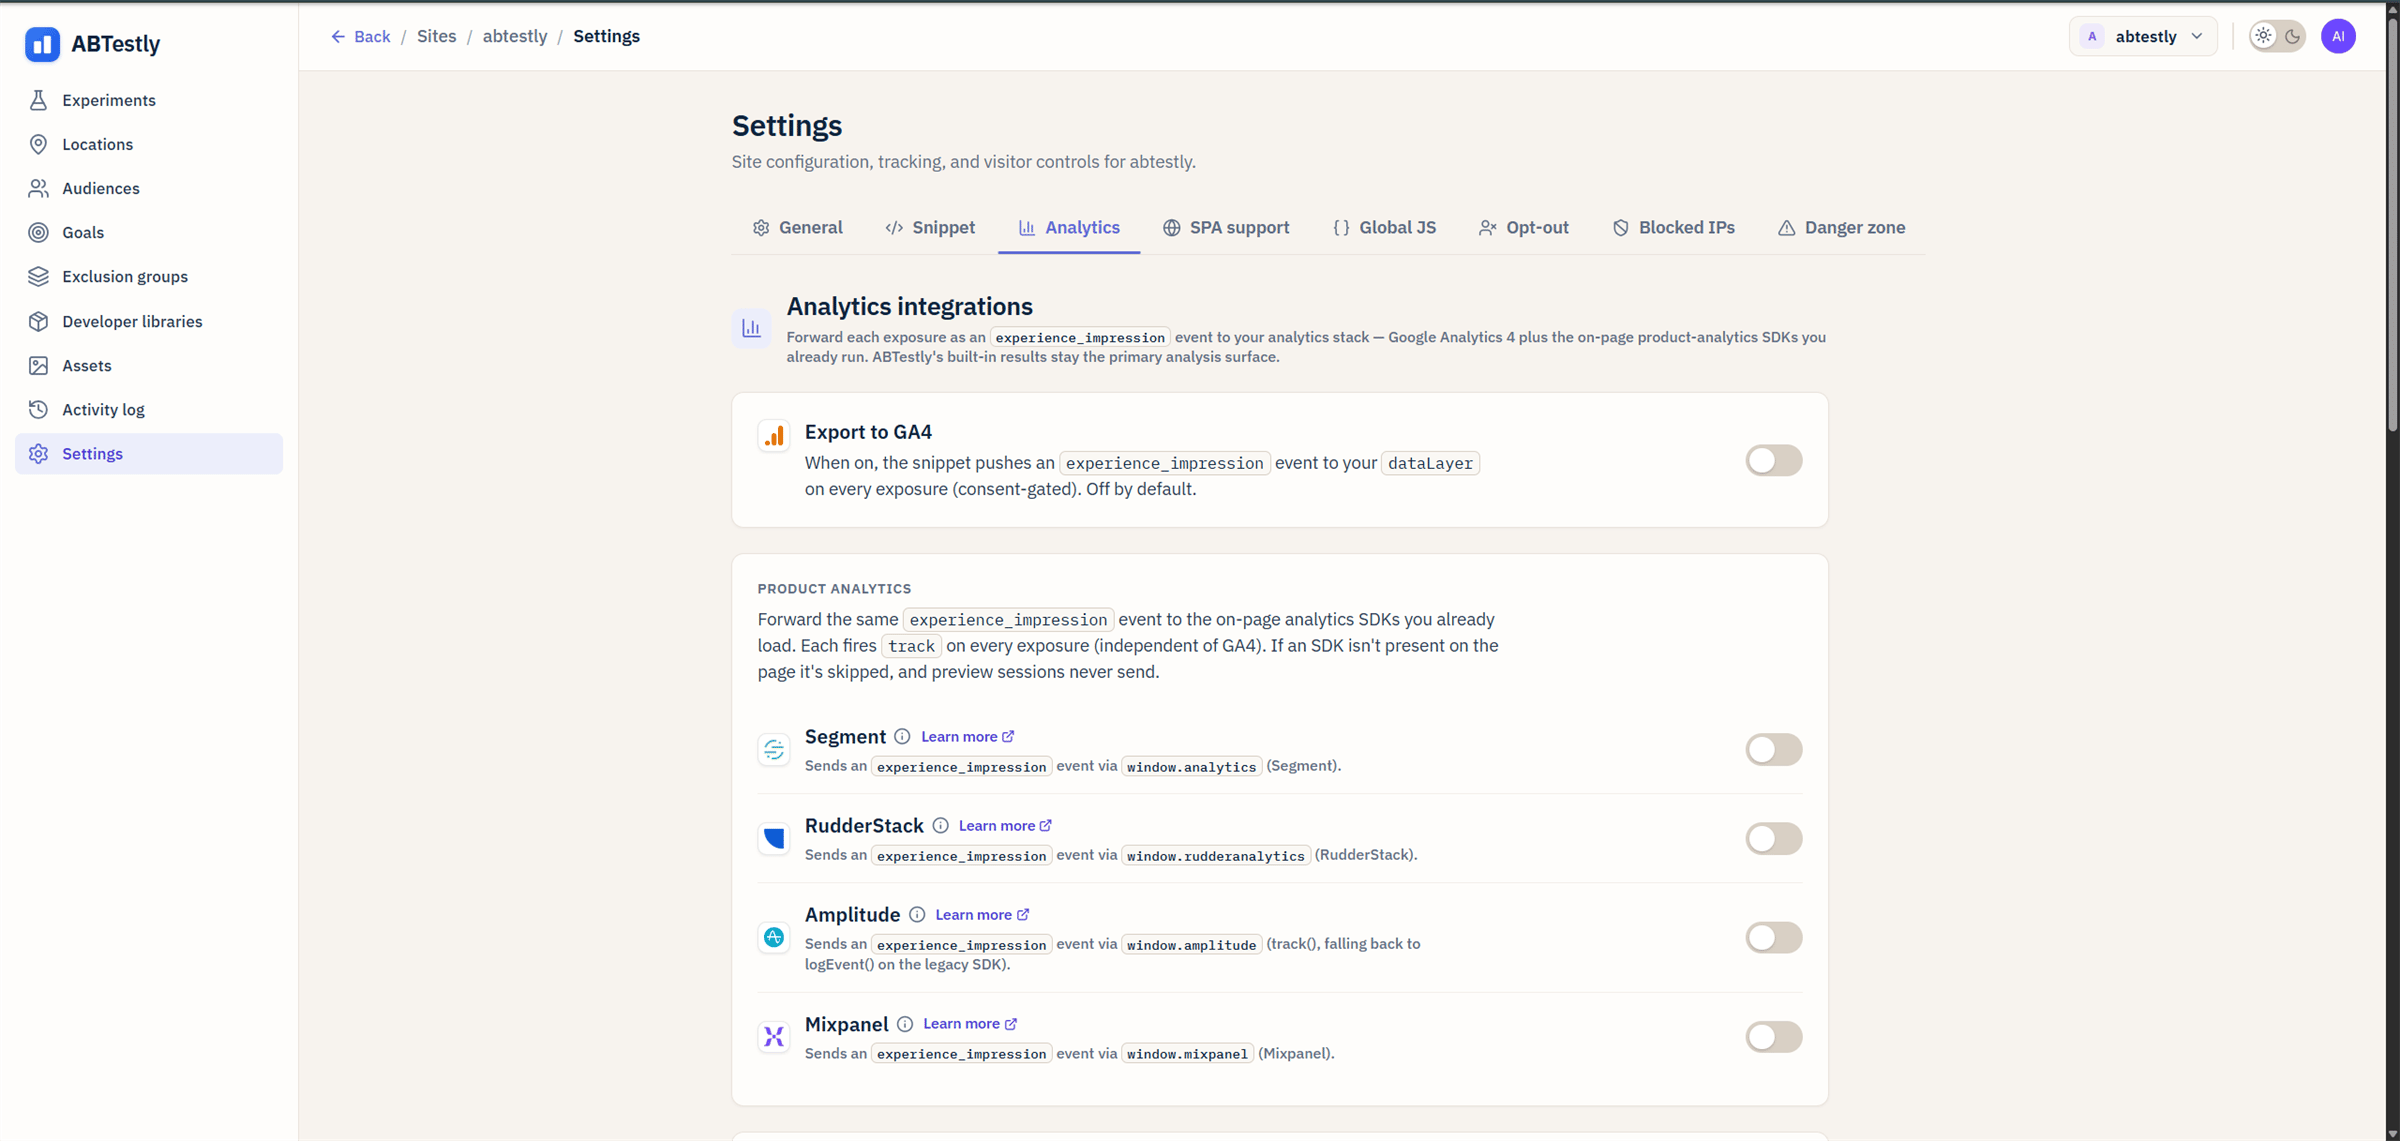Switch to the General tab

798,227
